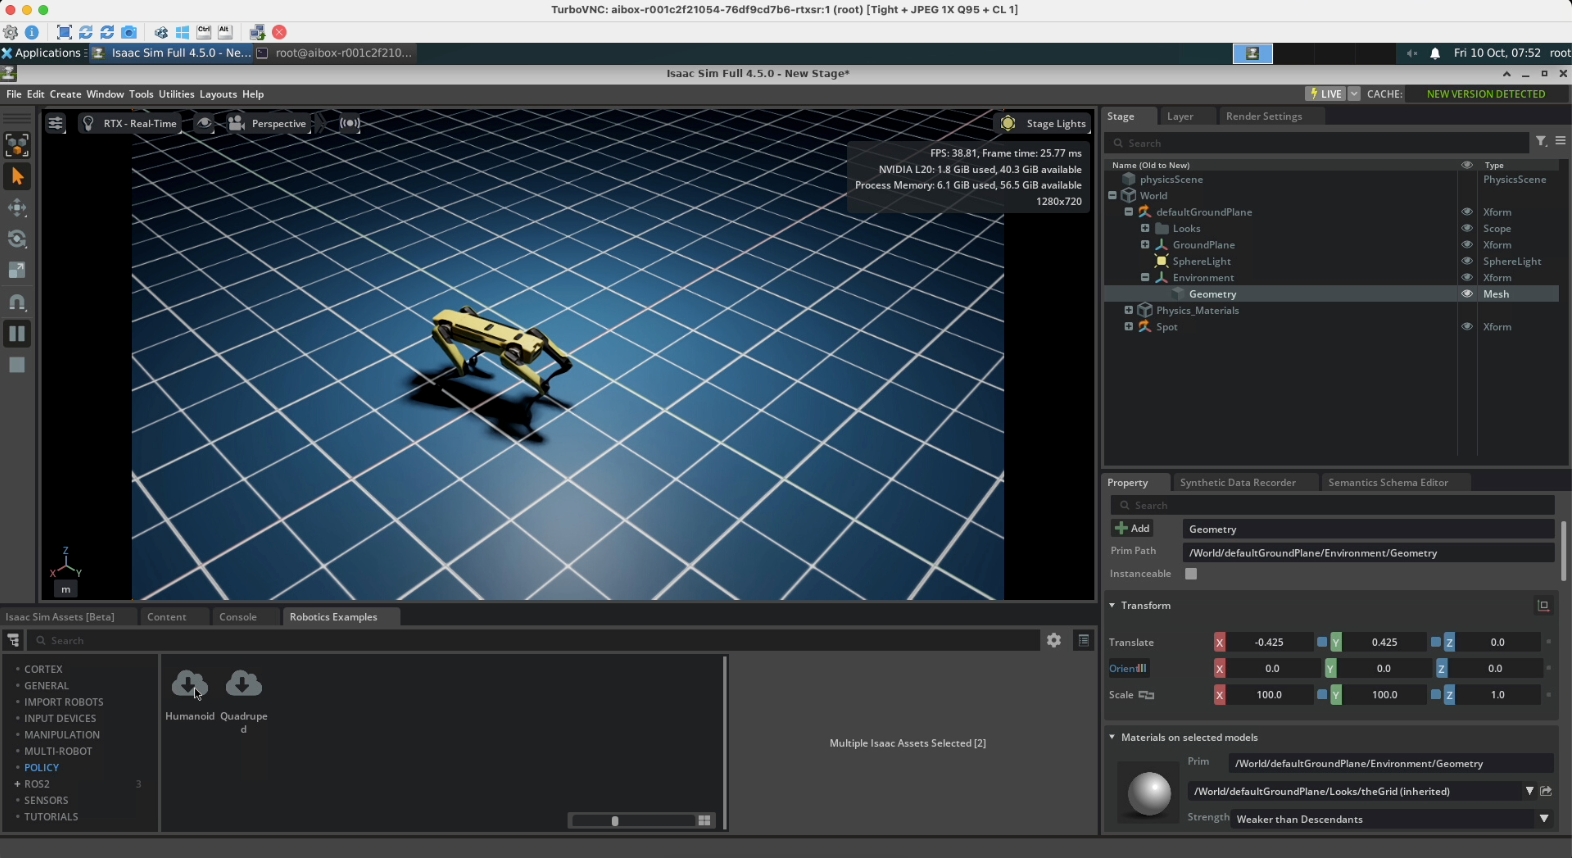
Task: Open Stage panel filter funnel icon
Action: pos(1541,141)
